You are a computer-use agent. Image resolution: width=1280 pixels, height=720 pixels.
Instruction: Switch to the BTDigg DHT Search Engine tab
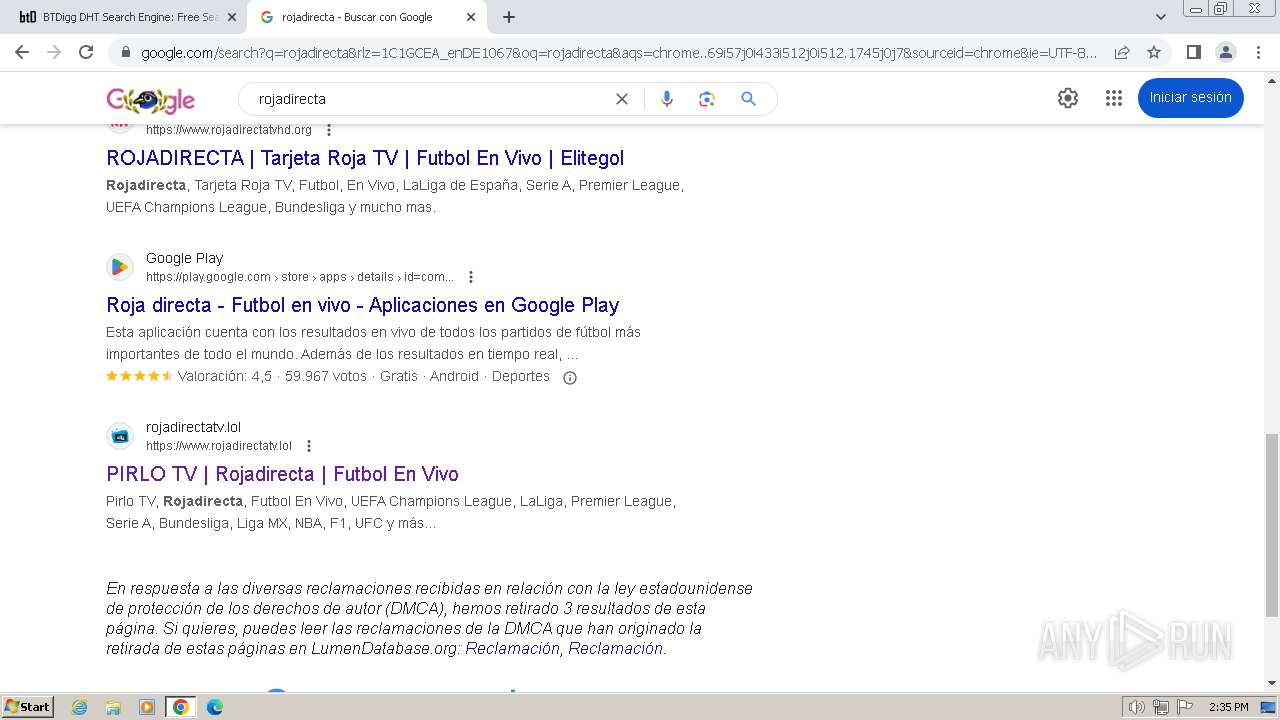(x=125, y=17)
